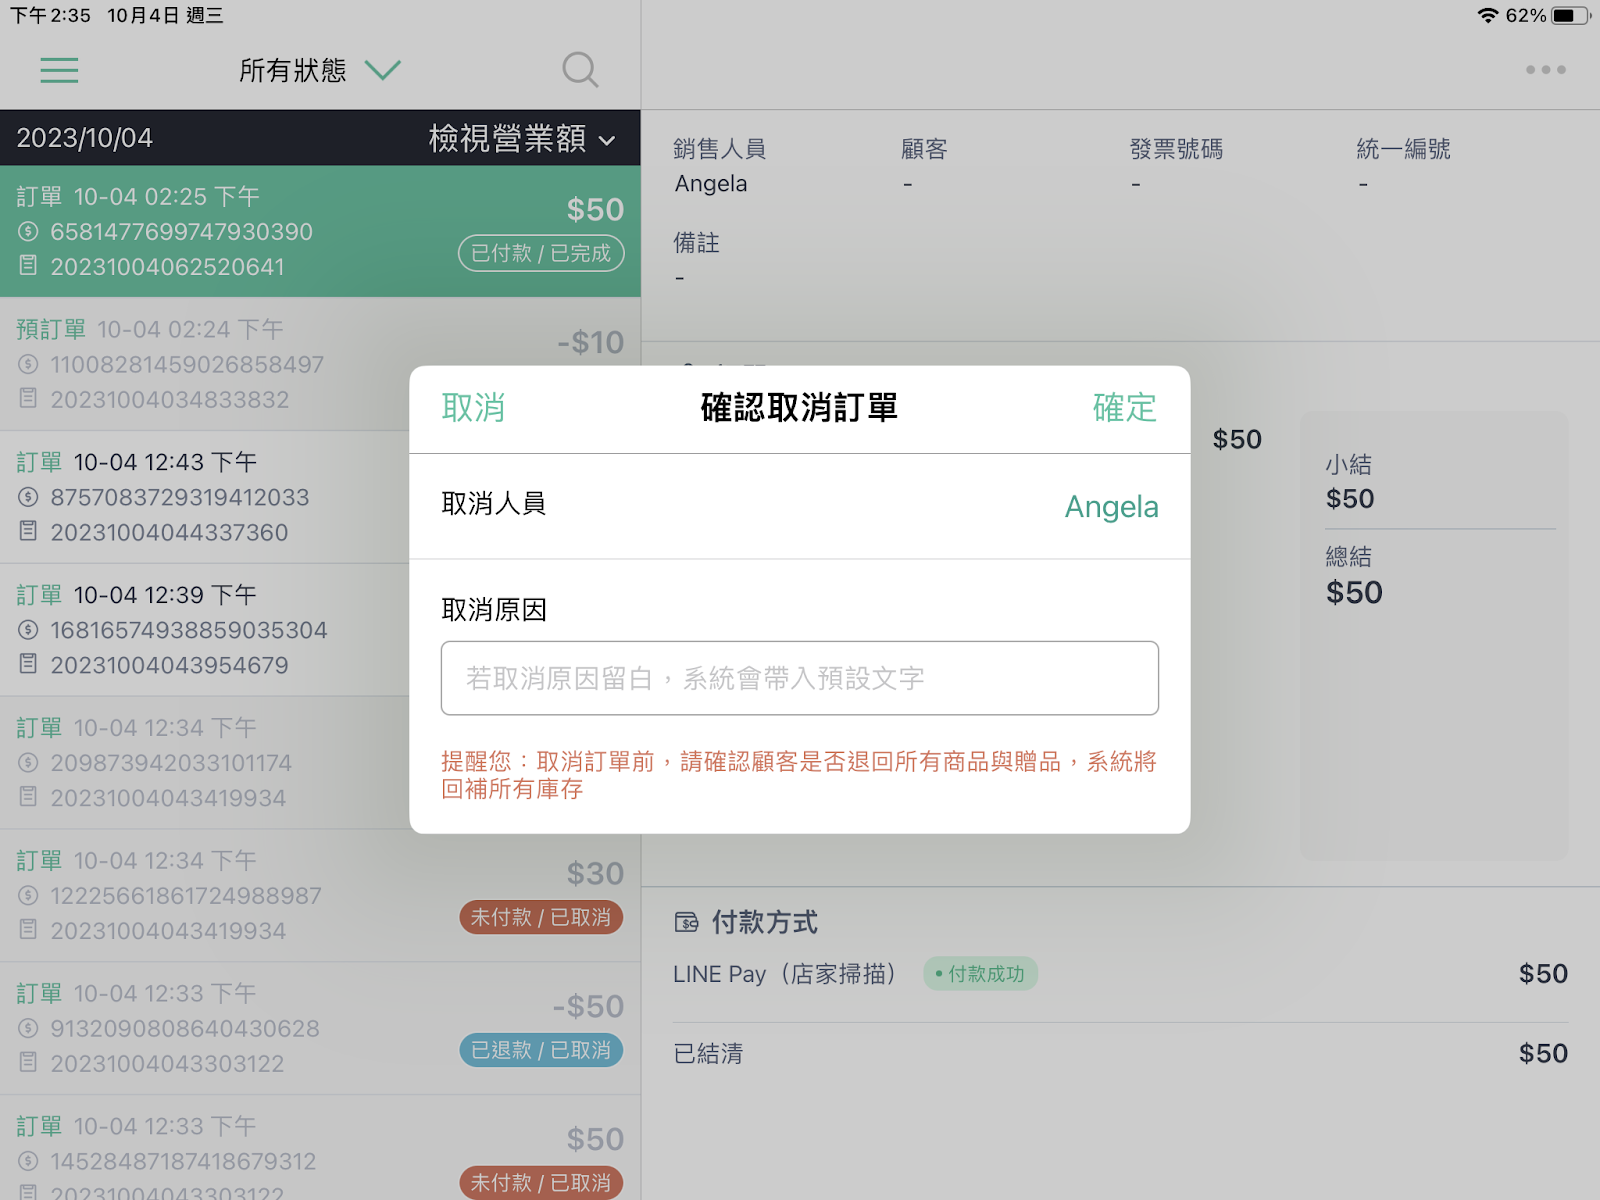The image size is (1600, 1200).
Task: Click the 已退款 / 已取消 status badge
Action: 541,1050
